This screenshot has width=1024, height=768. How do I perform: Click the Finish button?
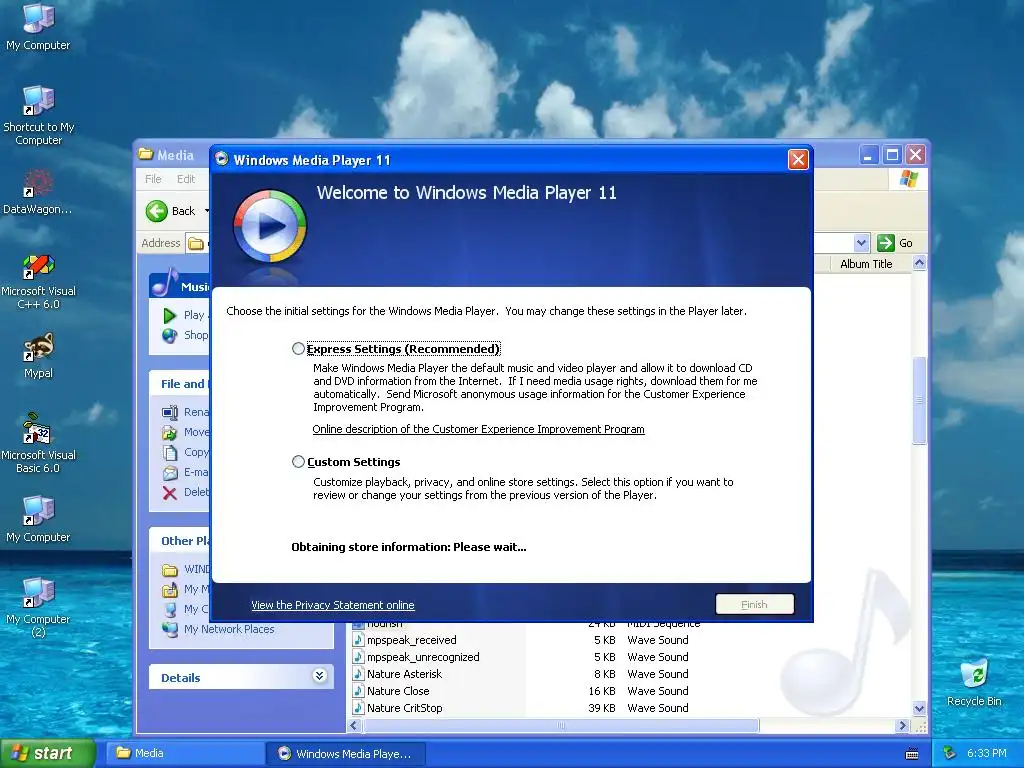[x=754, y=604]
